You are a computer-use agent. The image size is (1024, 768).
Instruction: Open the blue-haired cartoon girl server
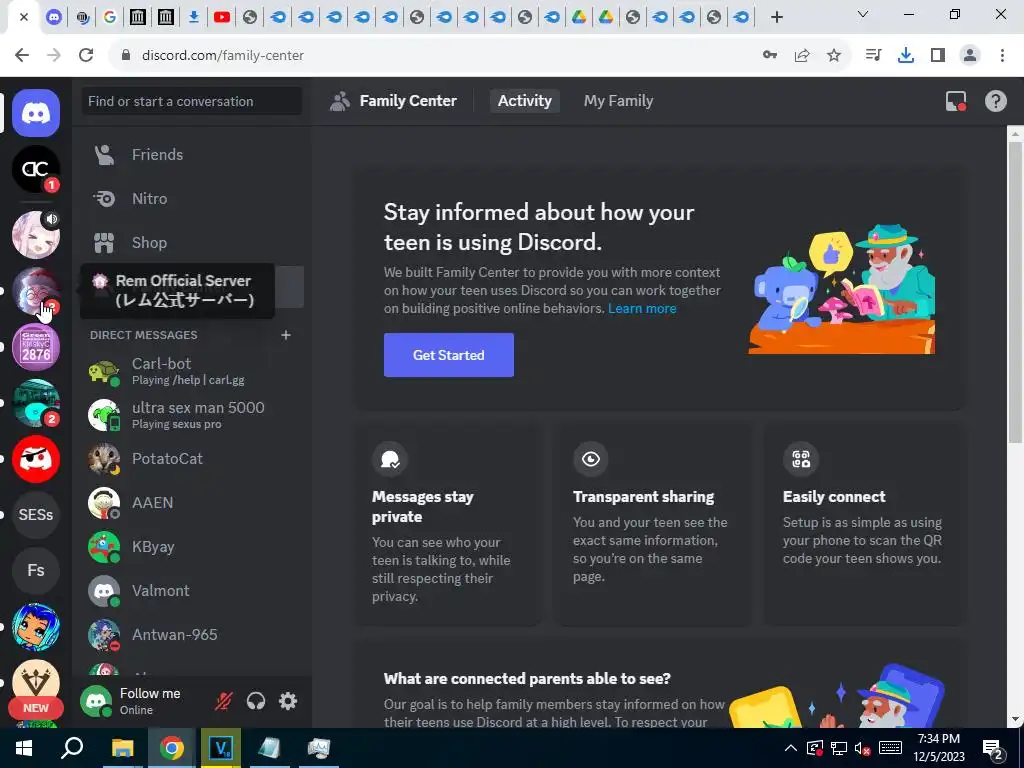click(x=36, y=627)
